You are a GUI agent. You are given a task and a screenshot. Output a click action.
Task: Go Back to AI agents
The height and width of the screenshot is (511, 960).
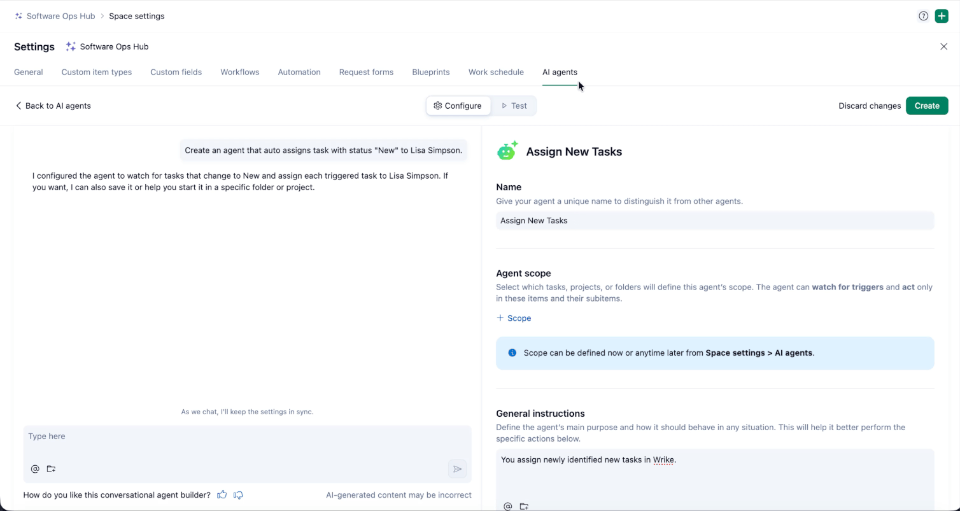point(53,106)
